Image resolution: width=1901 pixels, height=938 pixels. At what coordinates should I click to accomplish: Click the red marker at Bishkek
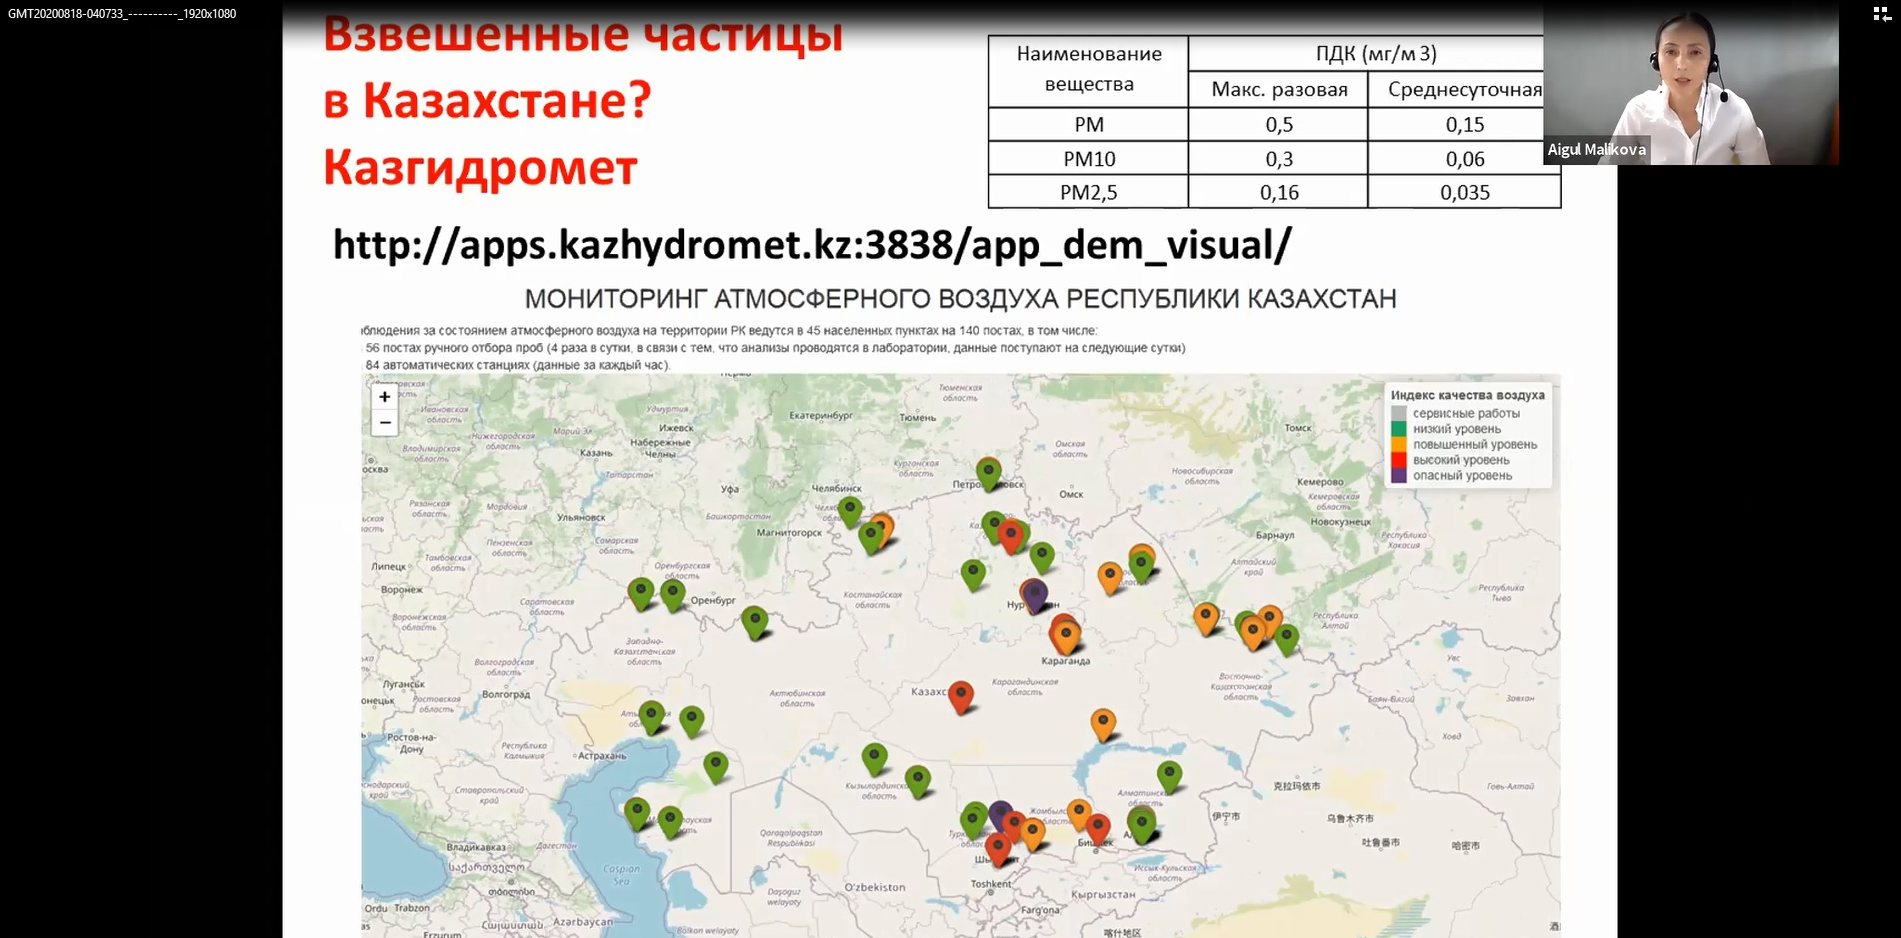click(1098, 828)
